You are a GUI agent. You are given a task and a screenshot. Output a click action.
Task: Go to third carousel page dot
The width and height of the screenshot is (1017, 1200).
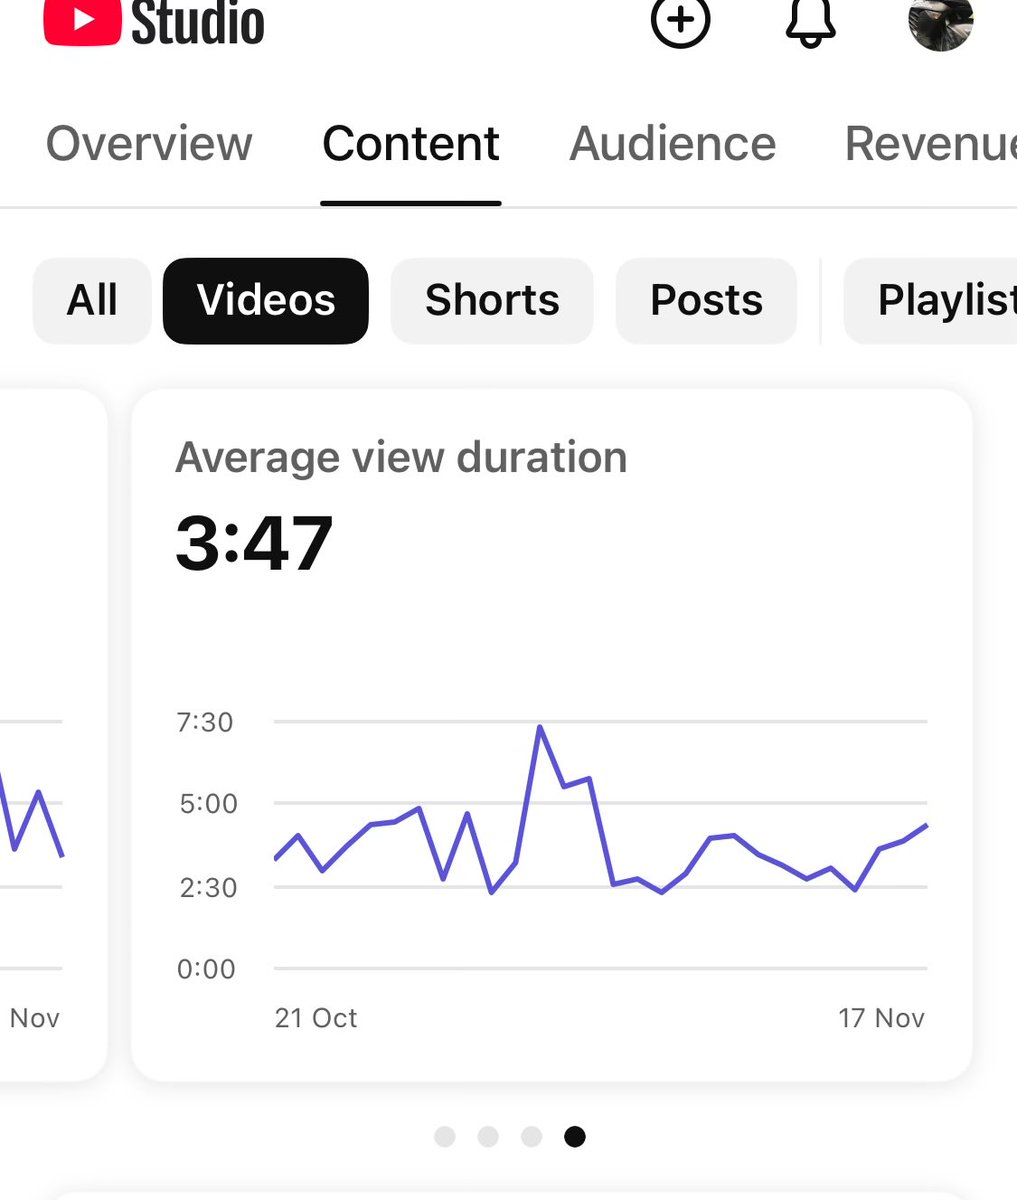532,1136
